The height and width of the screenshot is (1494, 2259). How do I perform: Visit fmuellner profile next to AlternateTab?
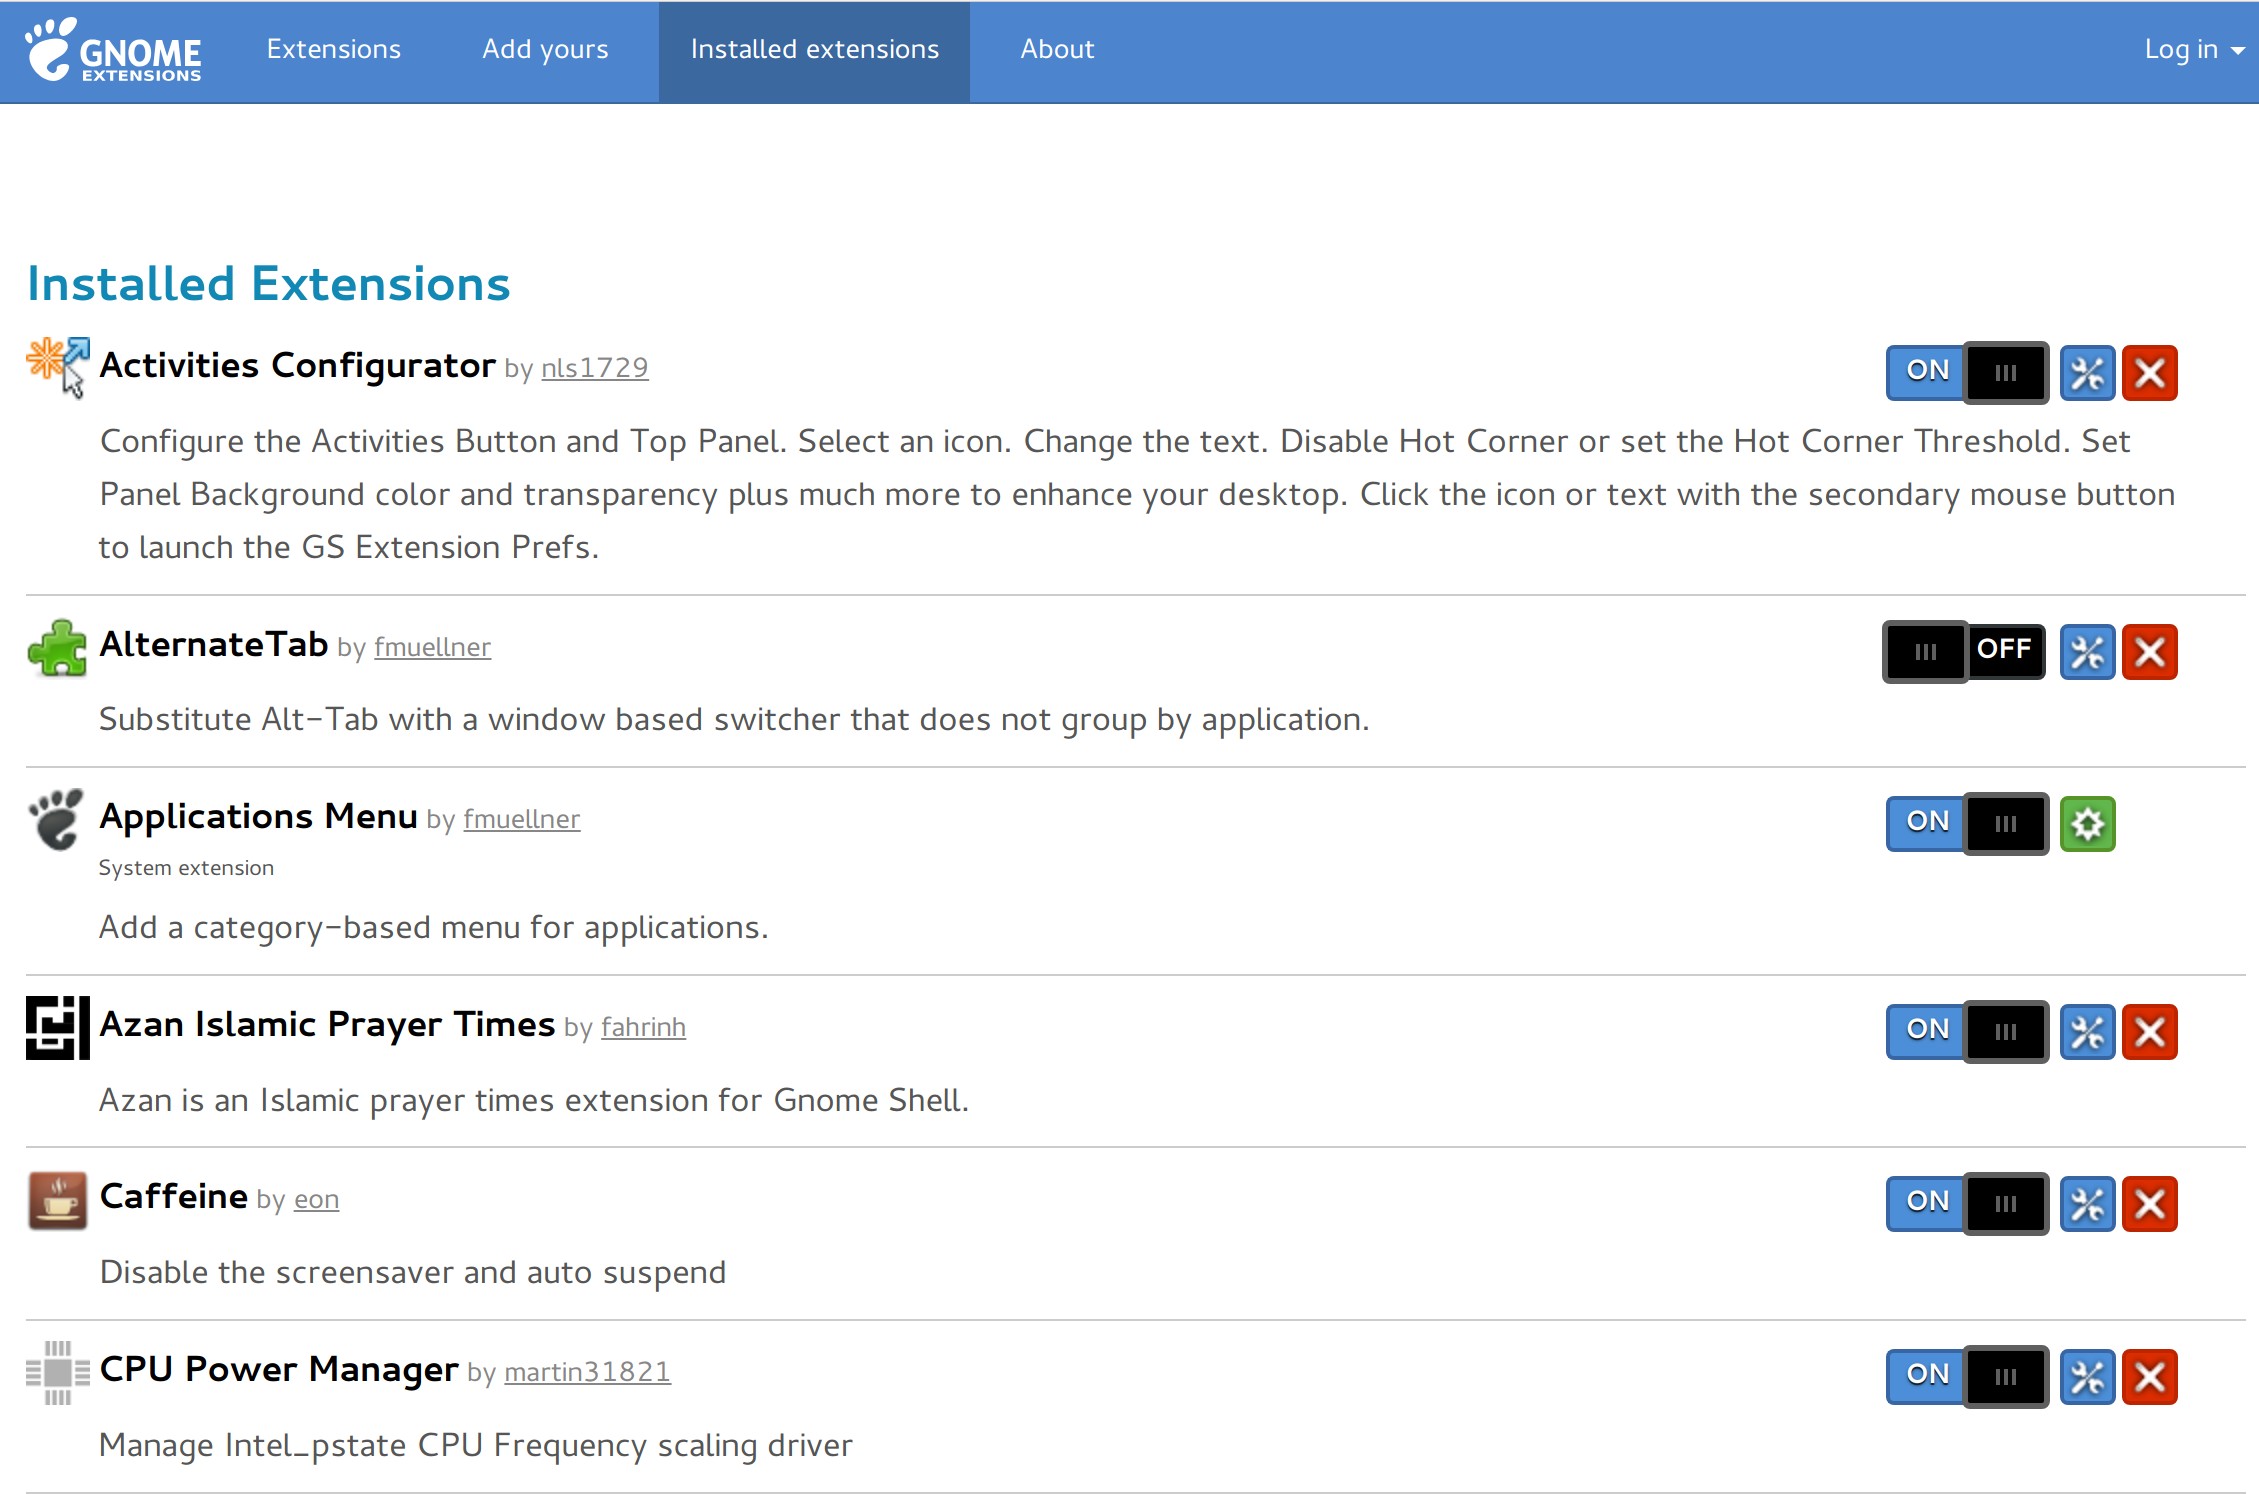(432, 647)
